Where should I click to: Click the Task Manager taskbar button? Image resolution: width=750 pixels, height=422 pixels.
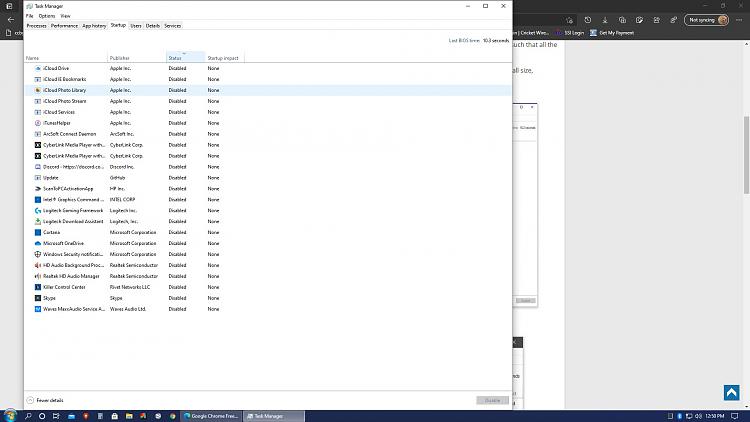coord(274,416)
